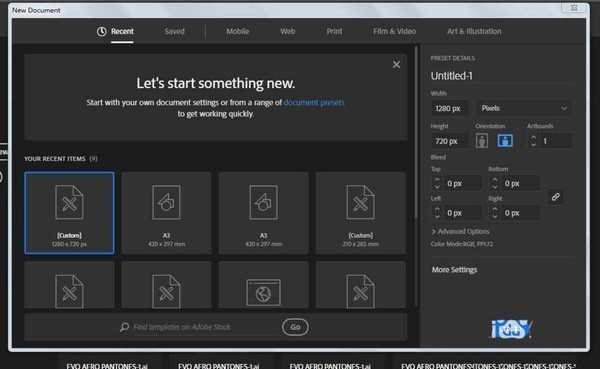Screen dimensions: 600x369
Task: Click the Artboards stepper arrows
Action: pos(533,141)
